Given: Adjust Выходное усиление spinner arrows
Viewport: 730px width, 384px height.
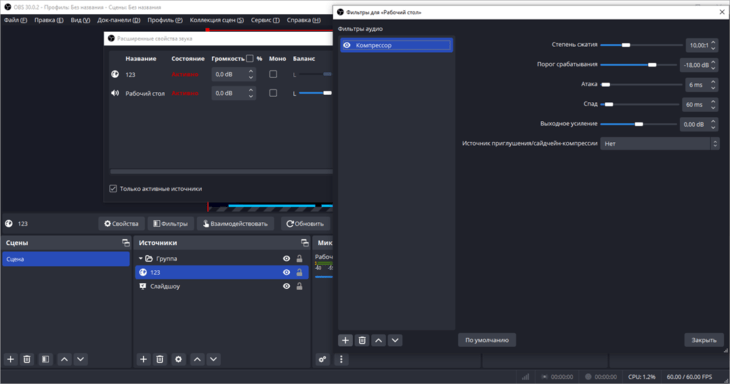Looking at the screenshot, I should [x=713, y=124].
